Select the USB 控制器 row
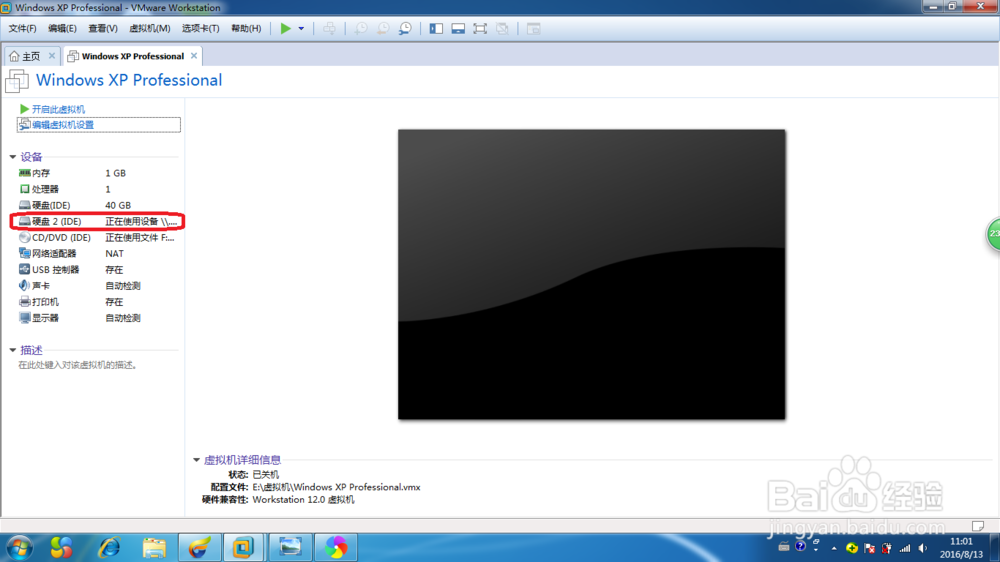The height and width of the screenshot is (562, 1000). coord(97,270)
